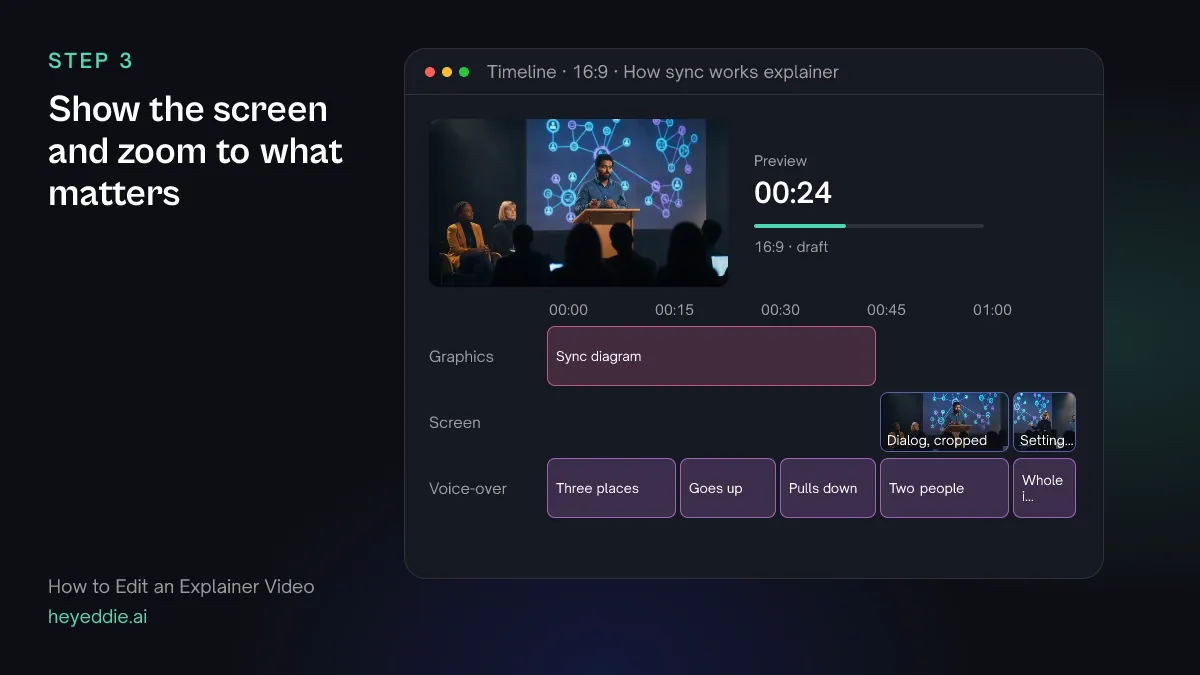Select the Setting... screen clip
1200x675 pixels.
coord(1044,422)
